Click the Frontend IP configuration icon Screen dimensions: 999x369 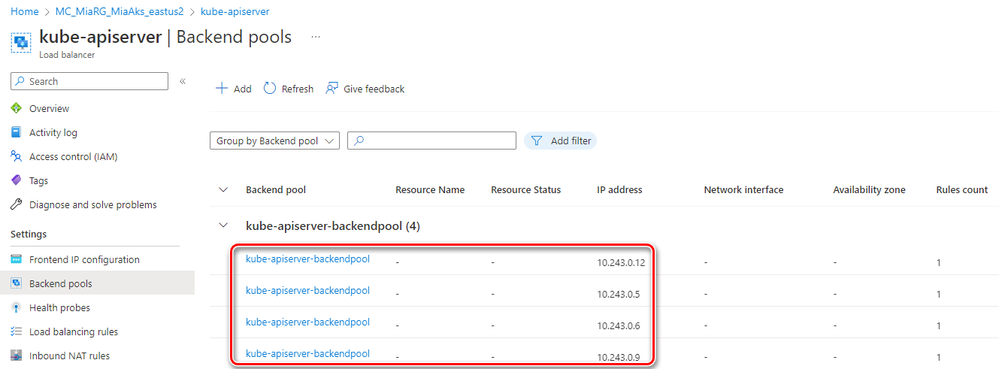(x=17, y=259)
